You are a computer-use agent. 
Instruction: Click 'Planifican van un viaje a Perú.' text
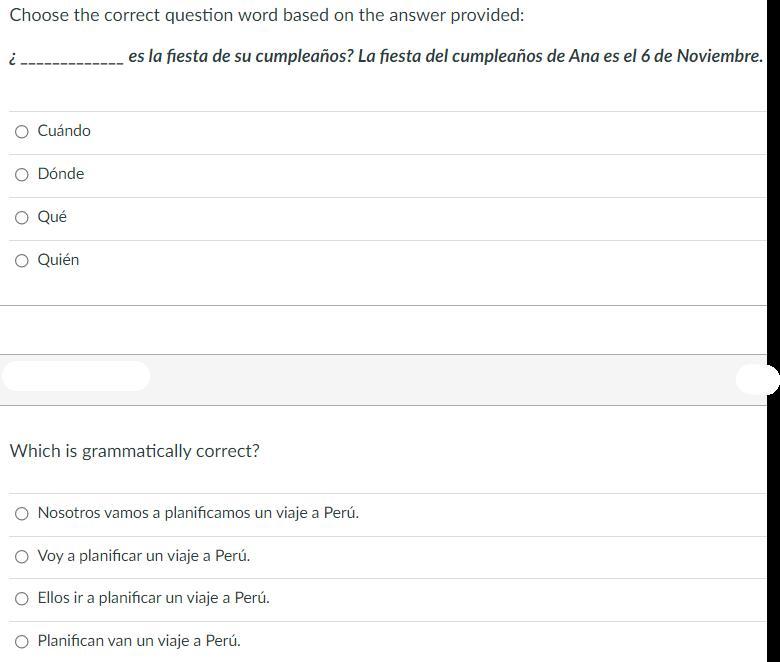click(139, 641)
